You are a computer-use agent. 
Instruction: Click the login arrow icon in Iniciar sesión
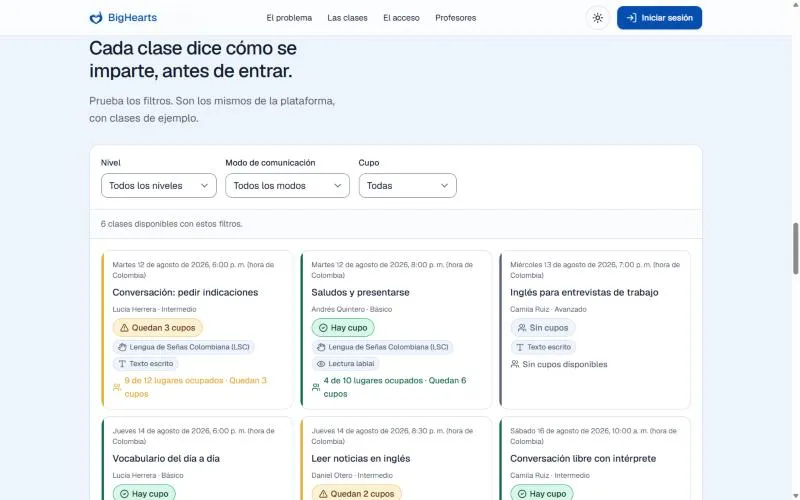click(x=631, y=18)
